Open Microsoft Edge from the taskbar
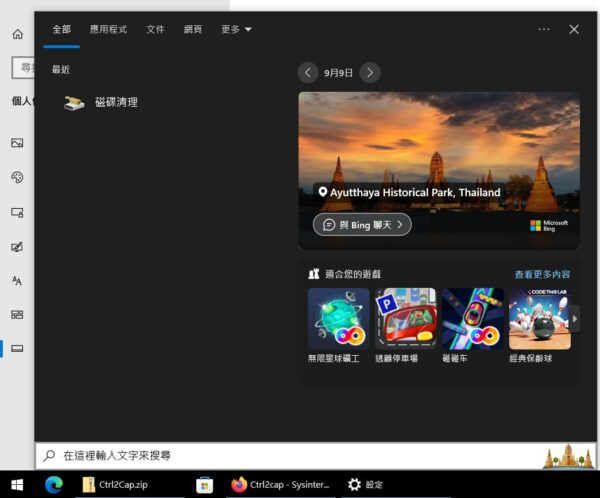 click(x=54, y=485)
